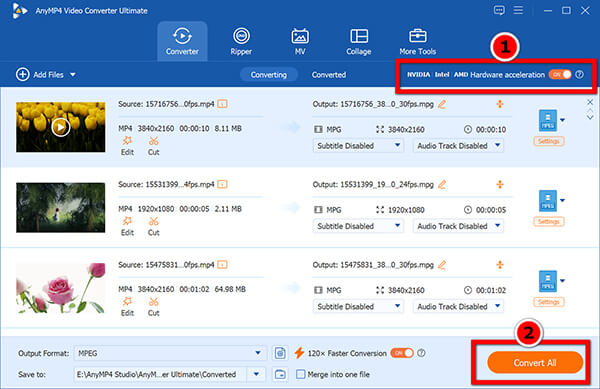Open info icon for source 15716756 file

pos(222,104)
